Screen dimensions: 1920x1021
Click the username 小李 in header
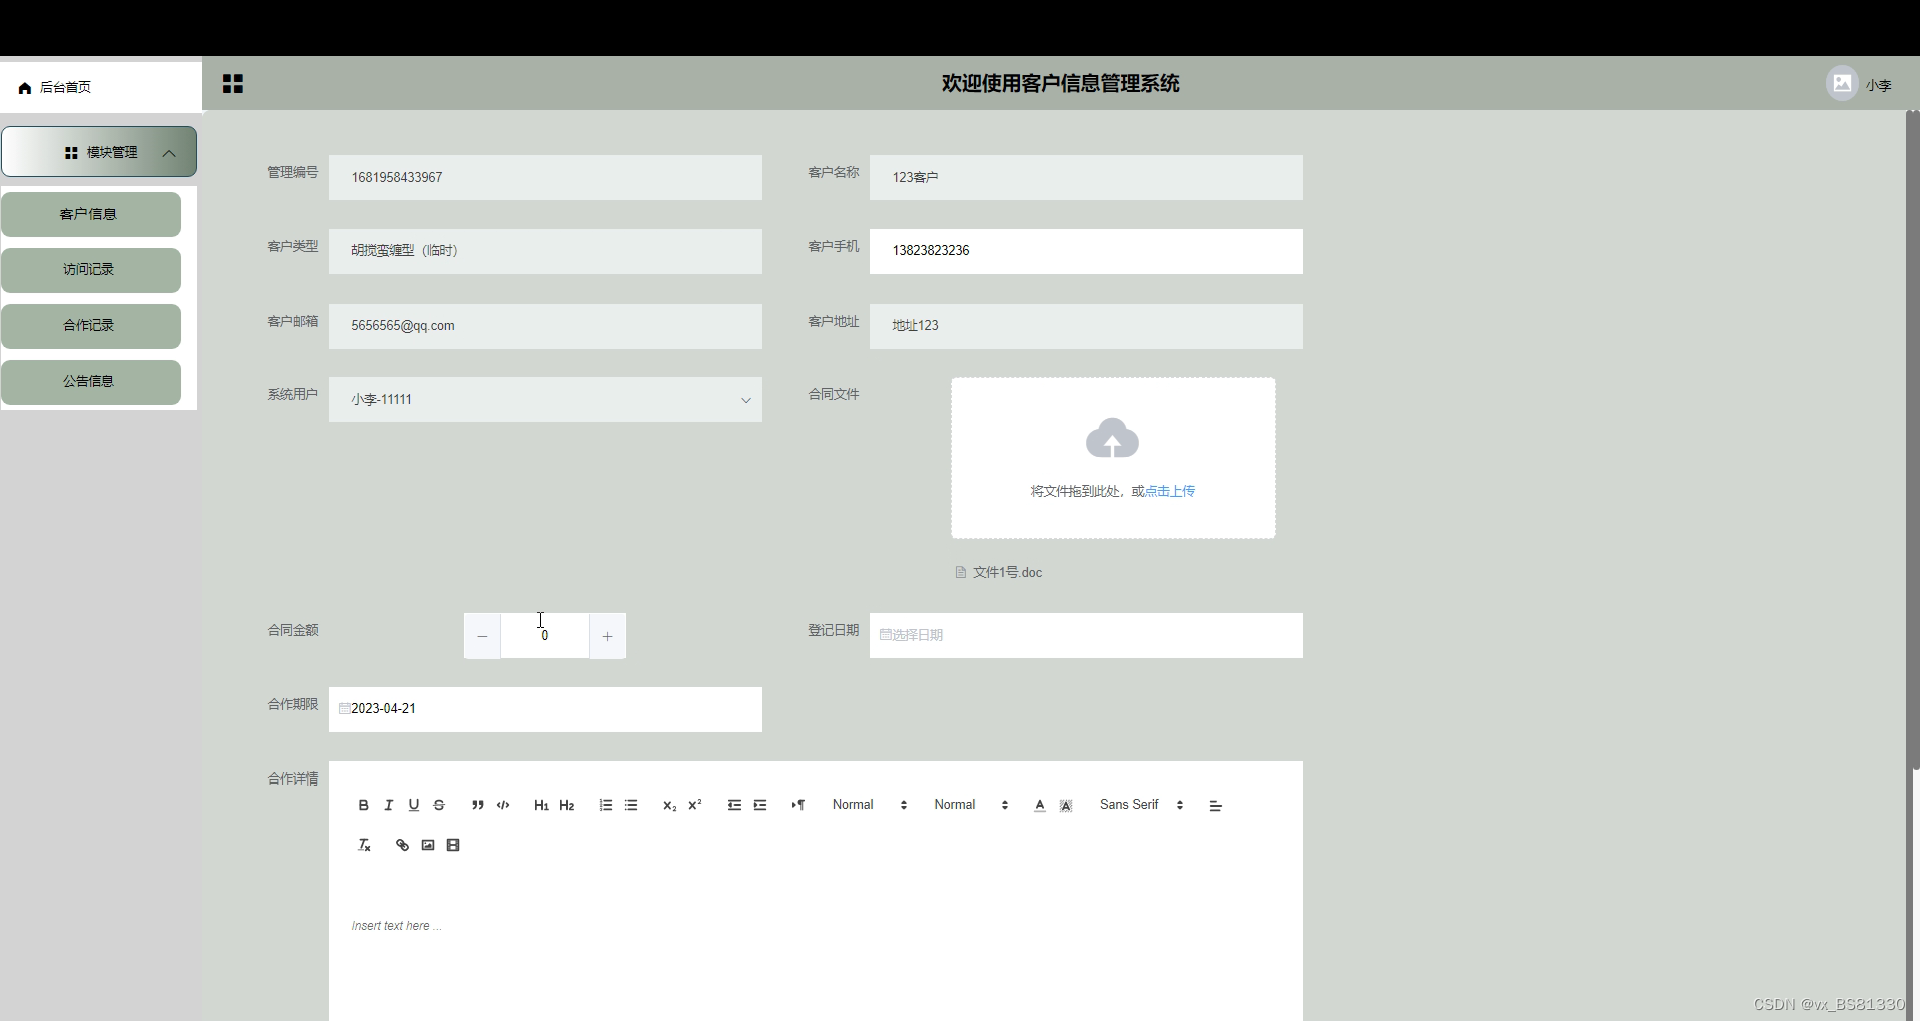pos(1878,85)
